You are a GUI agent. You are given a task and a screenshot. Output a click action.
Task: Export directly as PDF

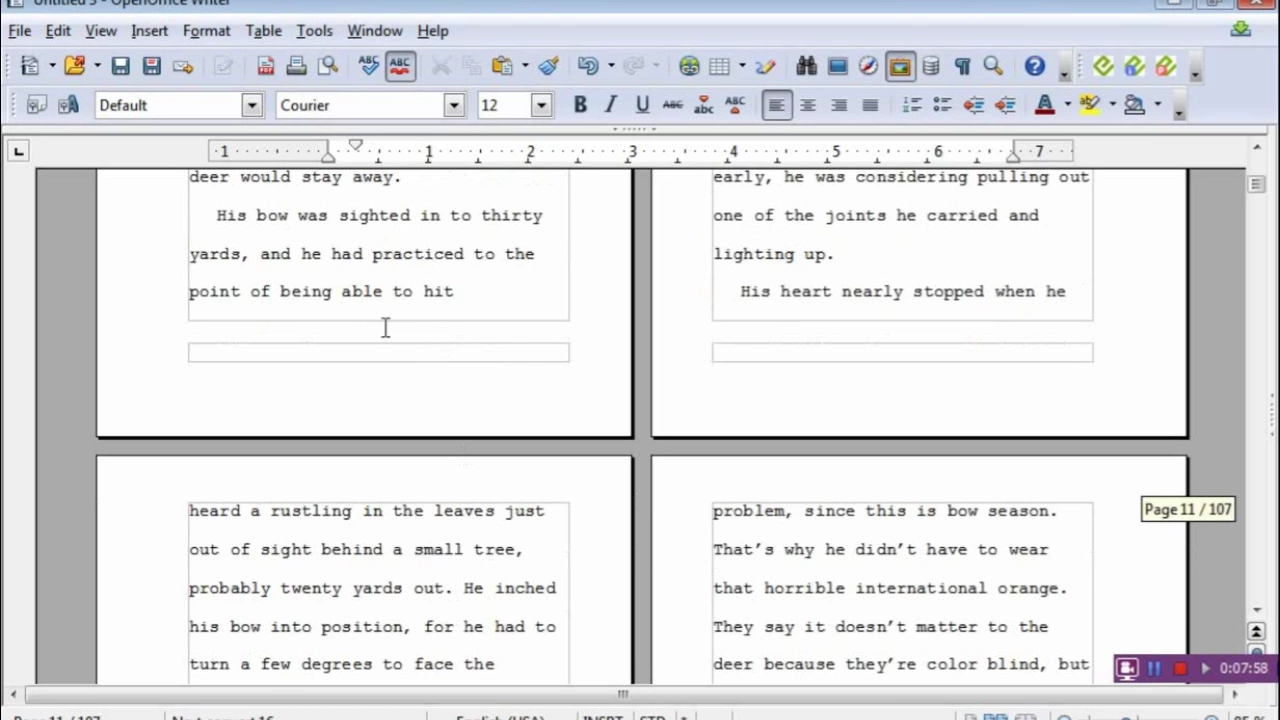pos(265,66)
